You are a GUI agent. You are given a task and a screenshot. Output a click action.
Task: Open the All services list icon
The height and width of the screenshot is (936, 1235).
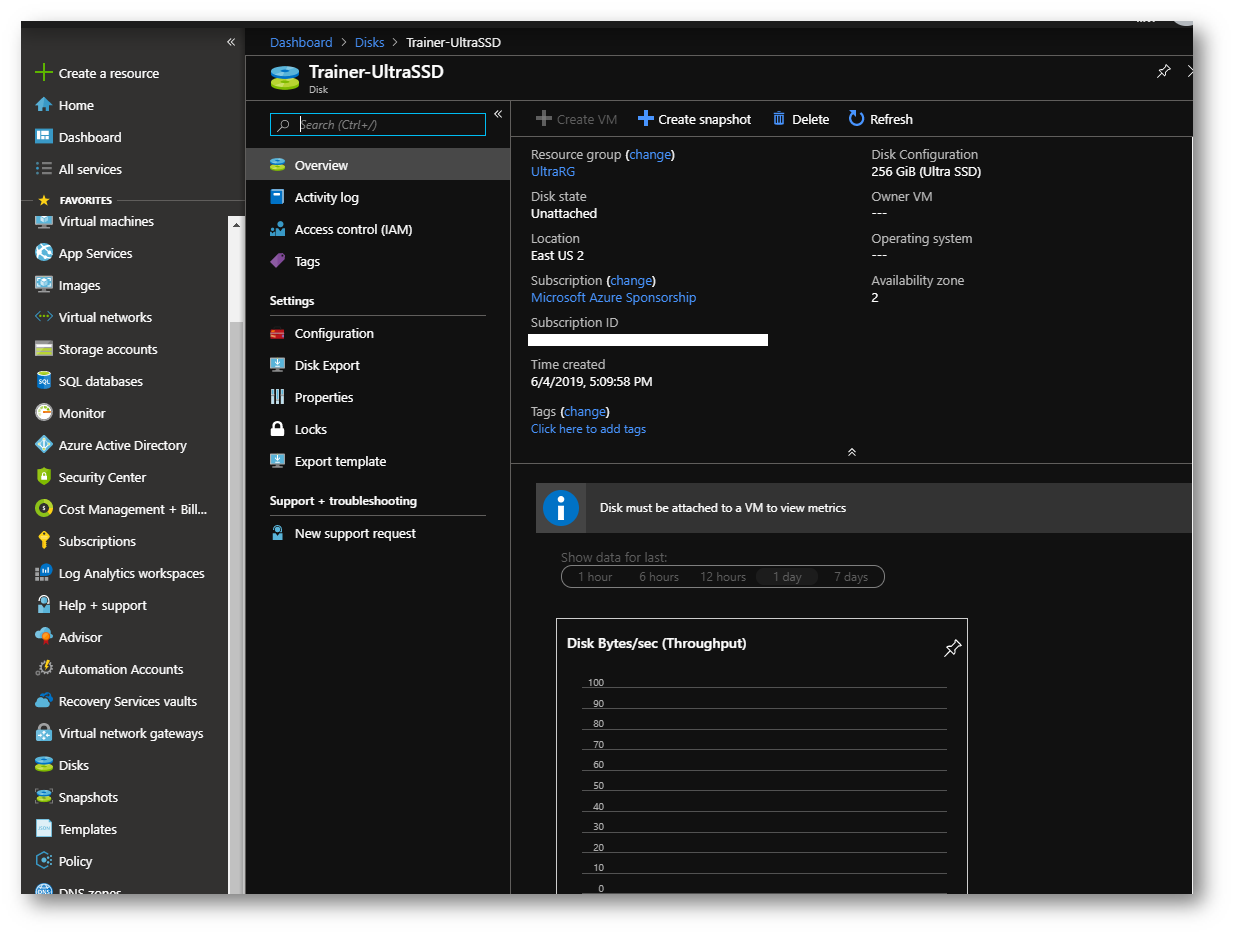coord(43,169)
